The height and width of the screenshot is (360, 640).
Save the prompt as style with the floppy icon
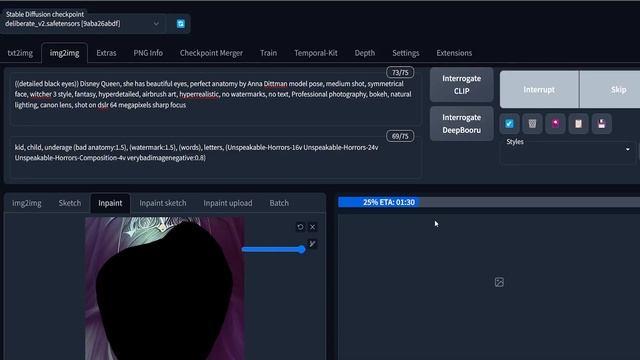pos(601,124)
